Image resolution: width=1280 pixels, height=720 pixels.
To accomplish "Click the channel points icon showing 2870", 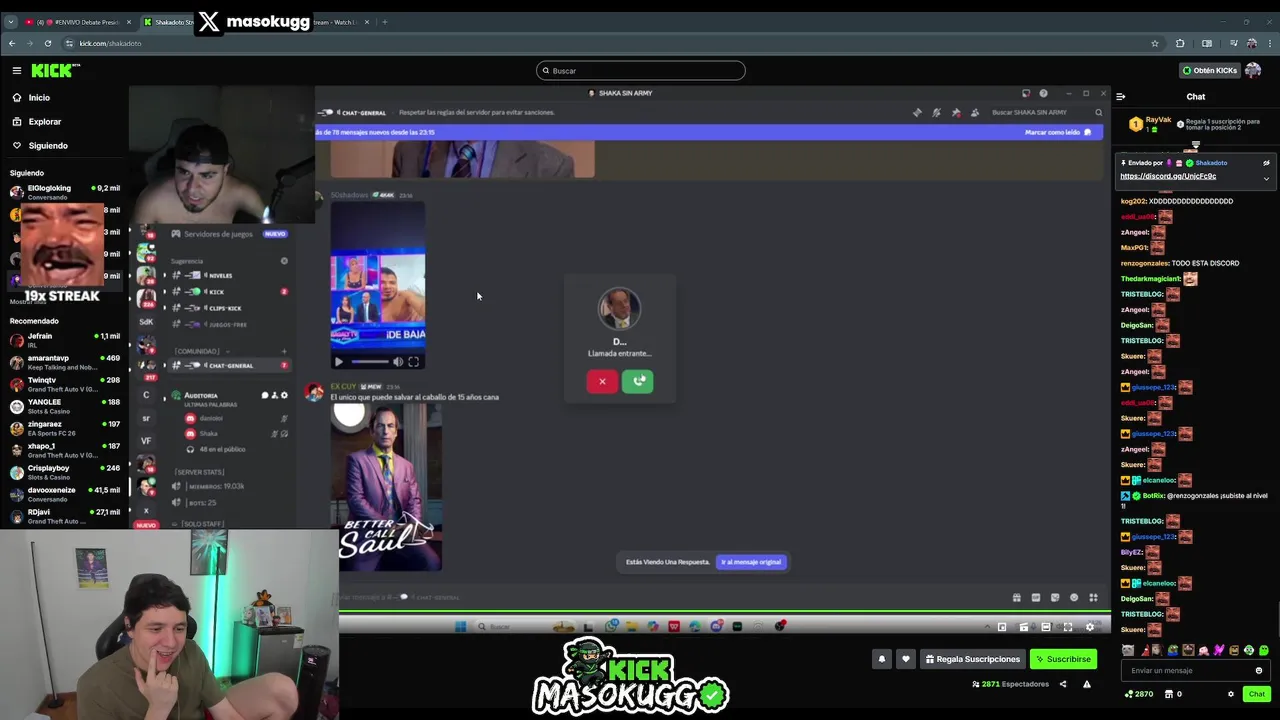I will click(x=1139, y=694).
